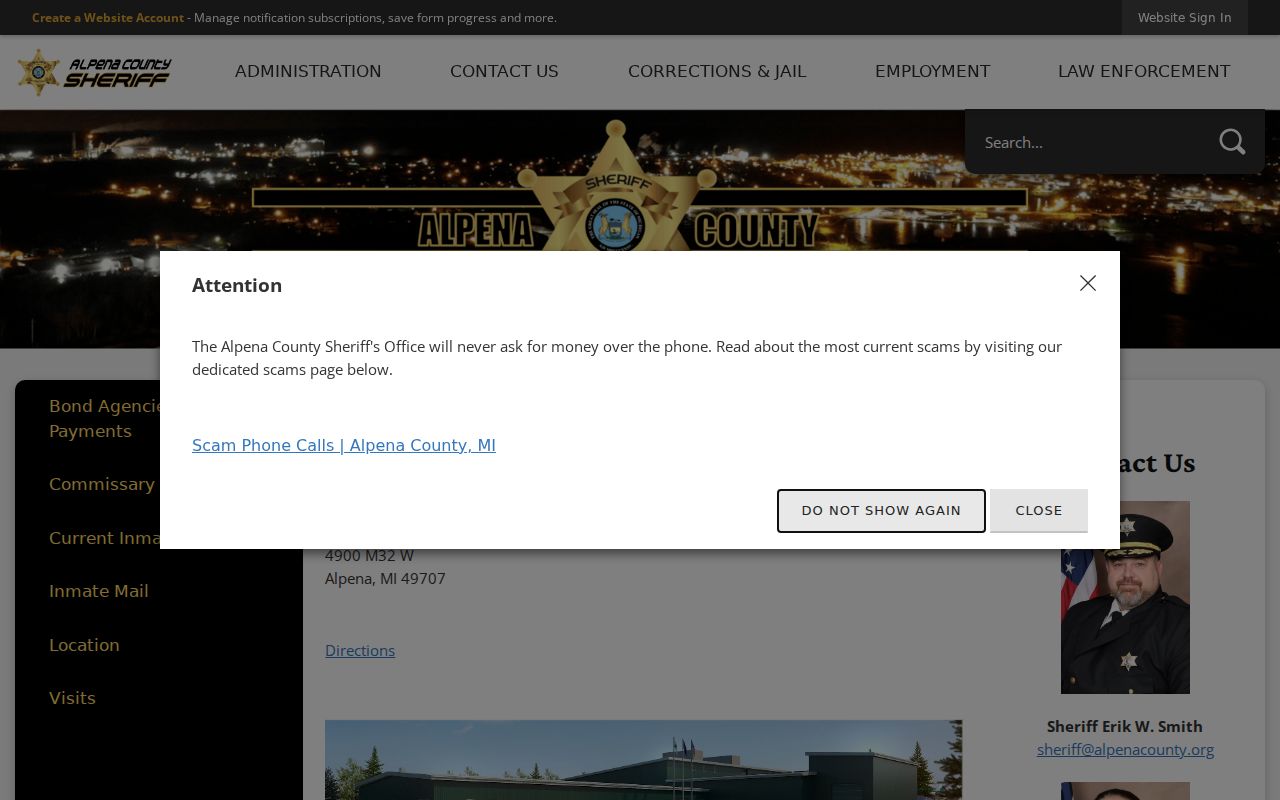Open the Corrections & Jail menu
Viewport: 1280px width, 800px height.
click(x=717, y=72)
